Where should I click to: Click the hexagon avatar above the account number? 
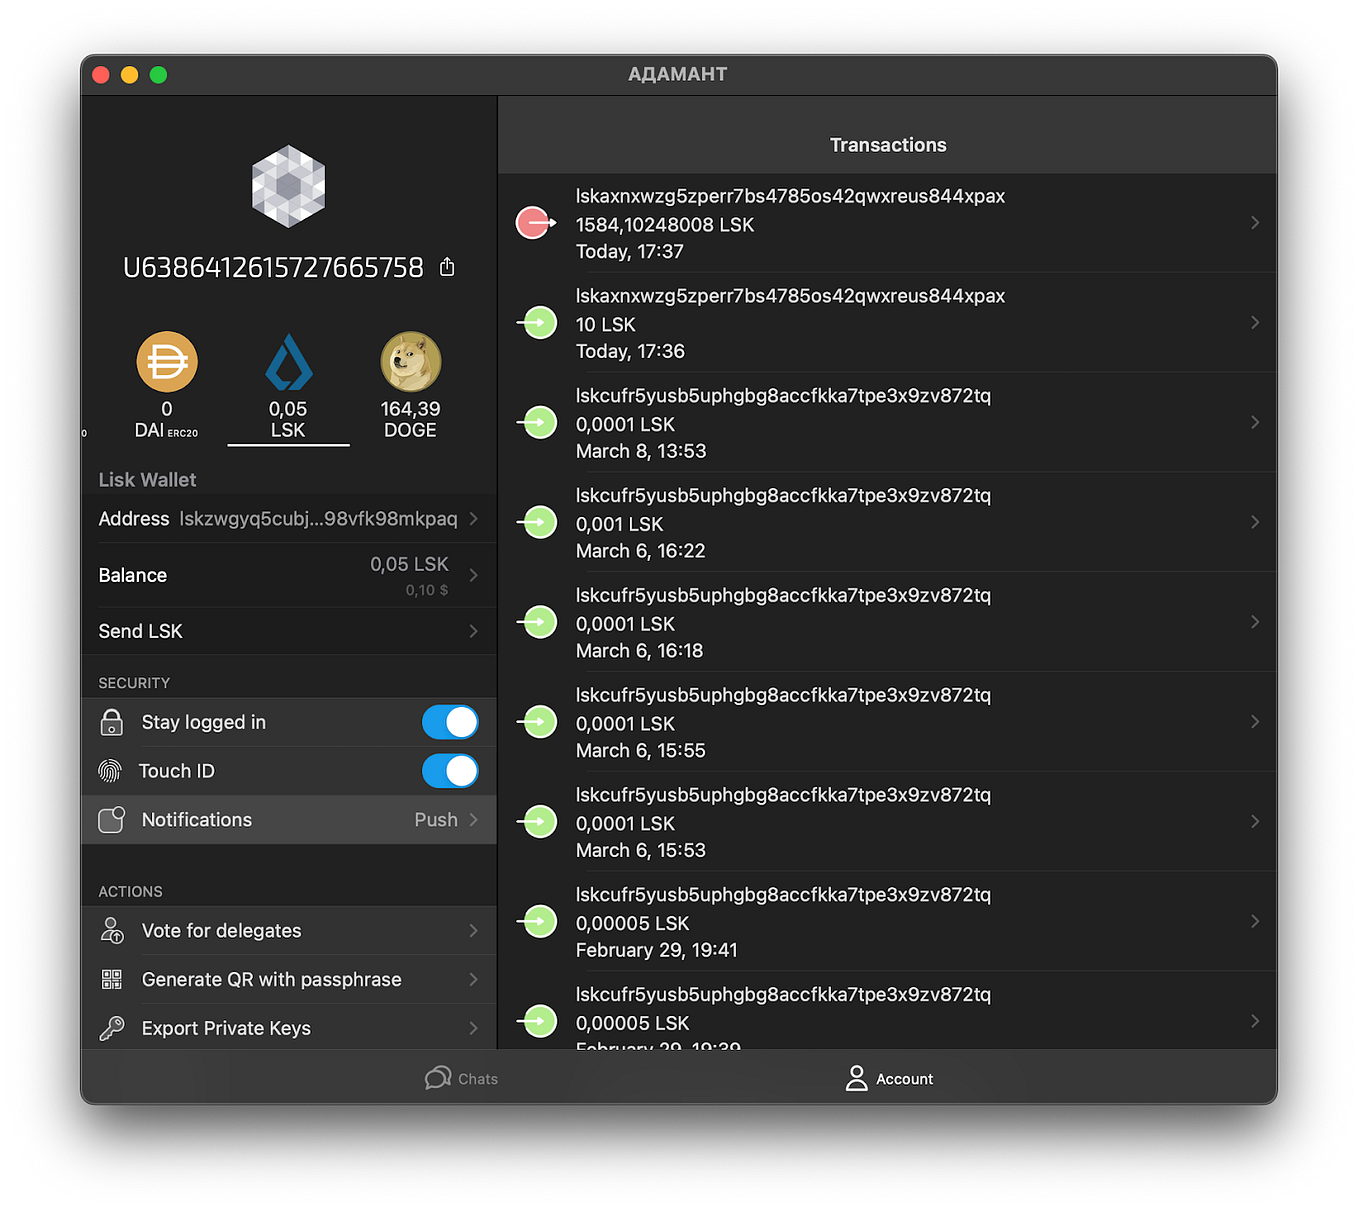287,186
